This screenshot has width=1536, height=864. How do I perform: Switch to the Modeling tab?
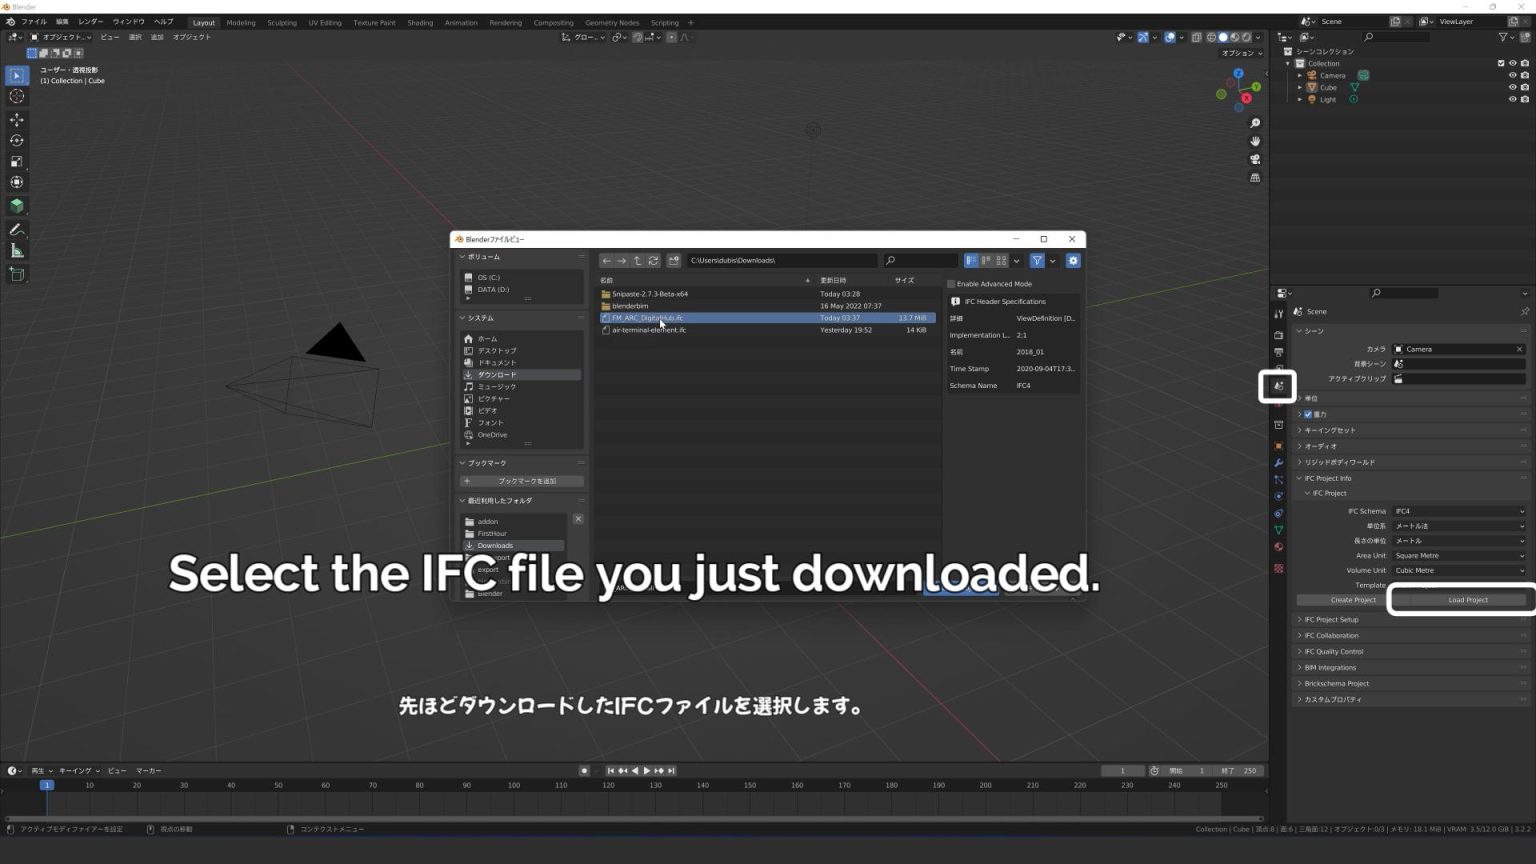pyautogui.click(x=240, y=22)
